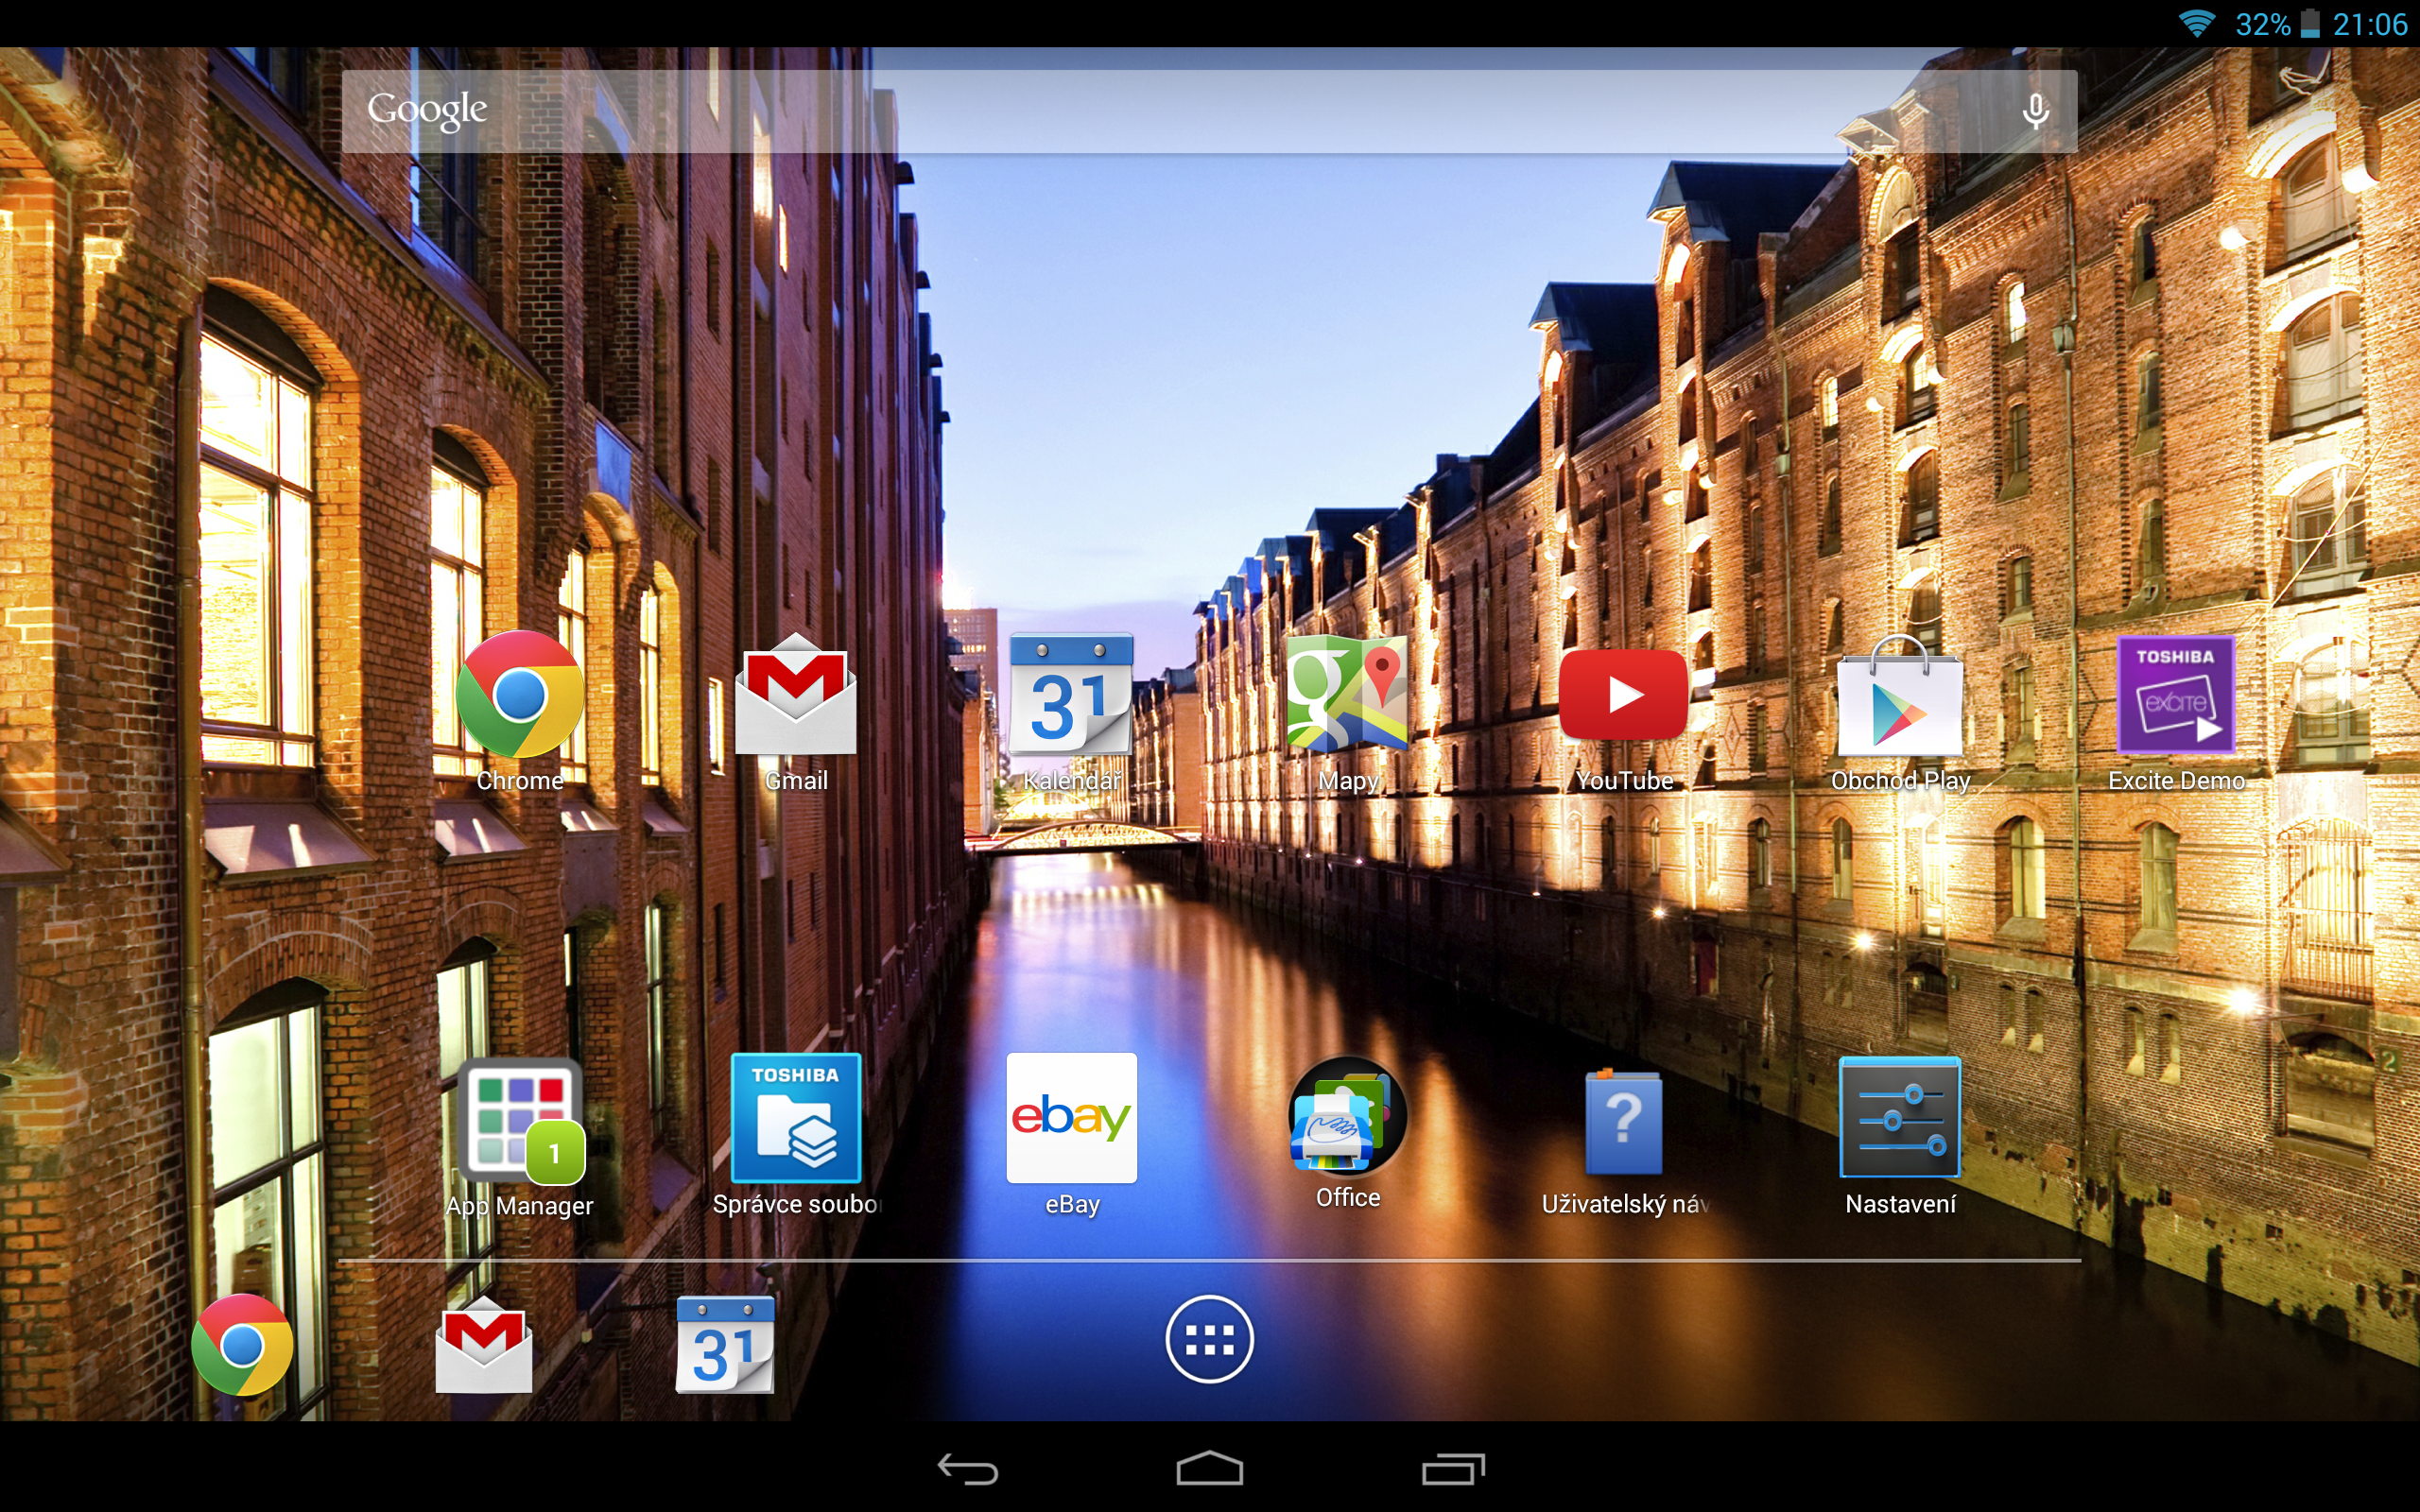Screen dimensions: 2420x1512
Task: Tap the 21:06 clock in status bar
Action: [x=2370, y=24]
